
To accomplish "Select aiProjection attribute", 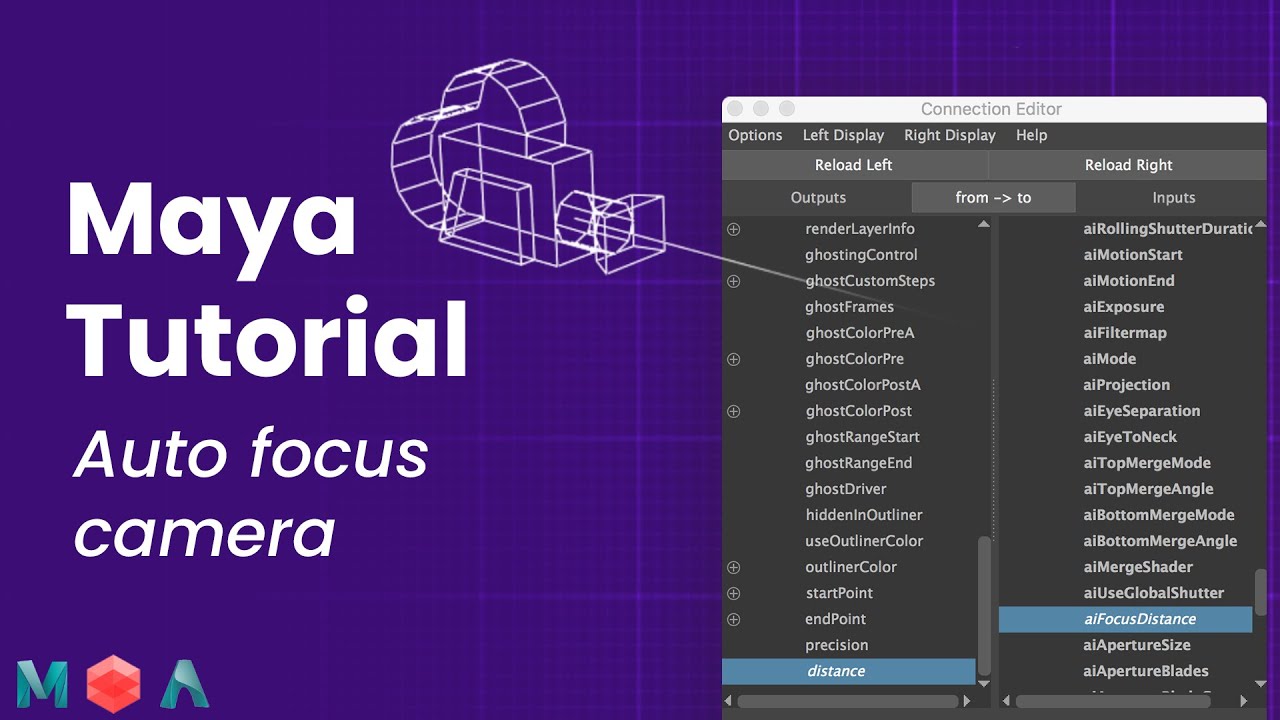I will [x=1126, y=385].
